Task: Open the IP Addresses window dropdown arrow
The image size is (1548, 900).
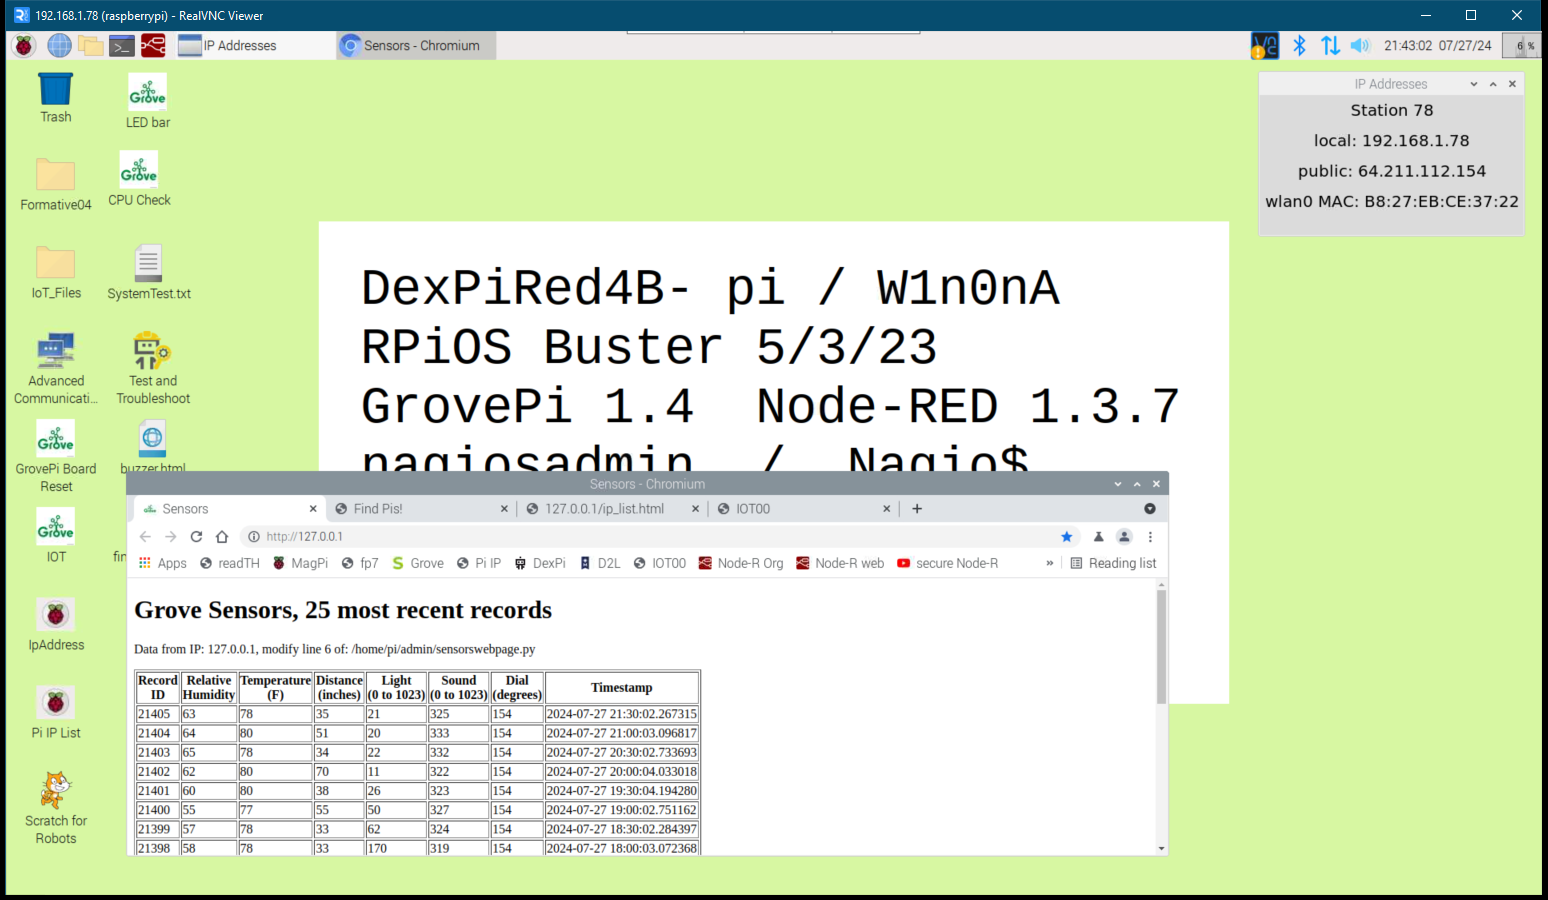Action: (x=1473, y=84)
